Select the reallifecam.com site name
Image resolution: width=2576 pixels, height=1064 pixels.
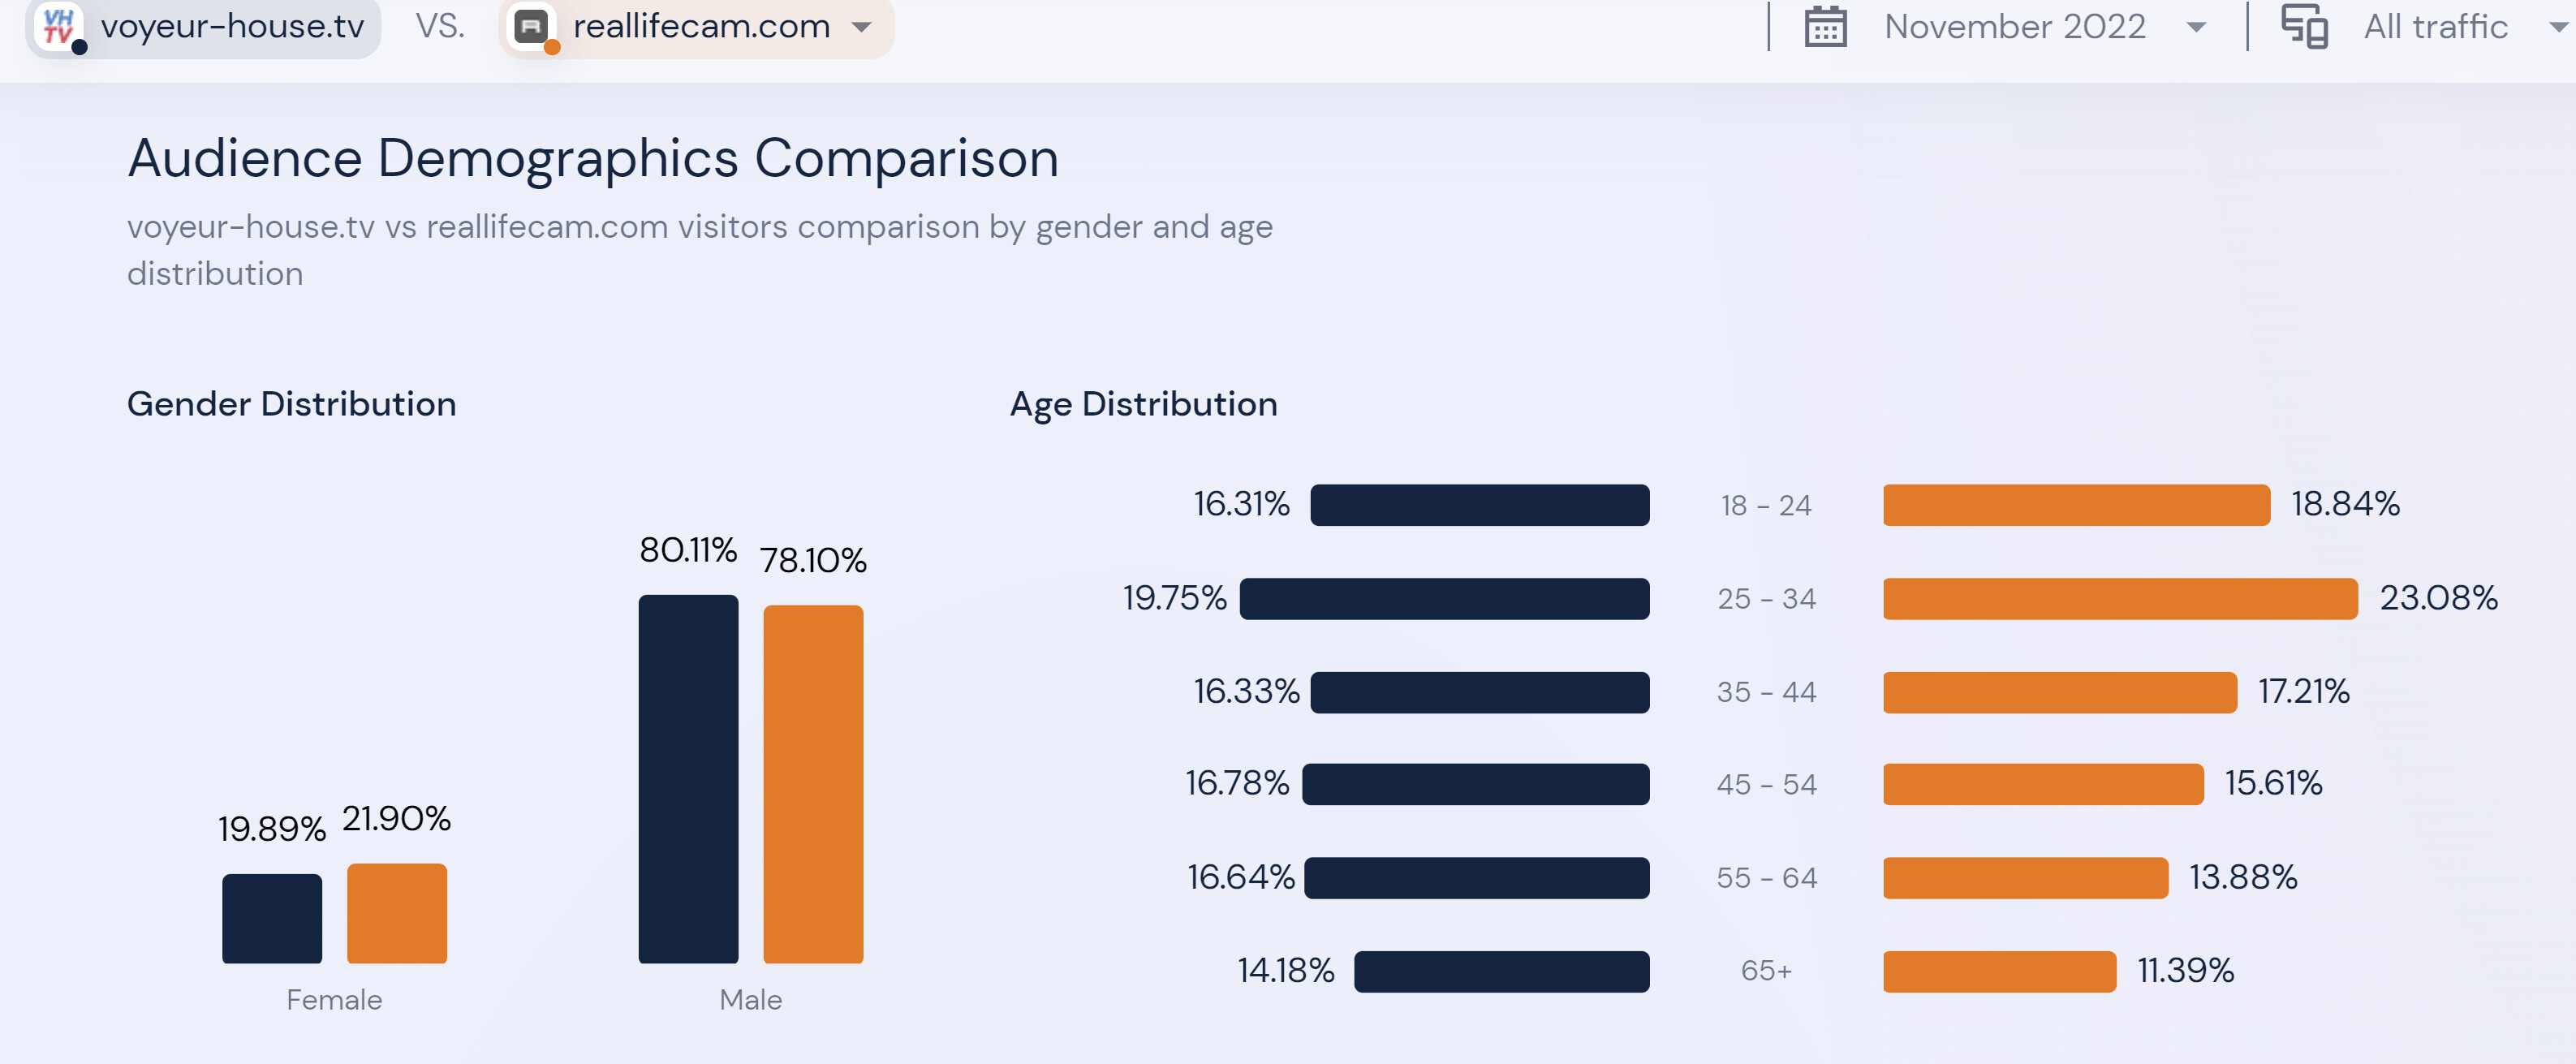click(x=701, y=27)
